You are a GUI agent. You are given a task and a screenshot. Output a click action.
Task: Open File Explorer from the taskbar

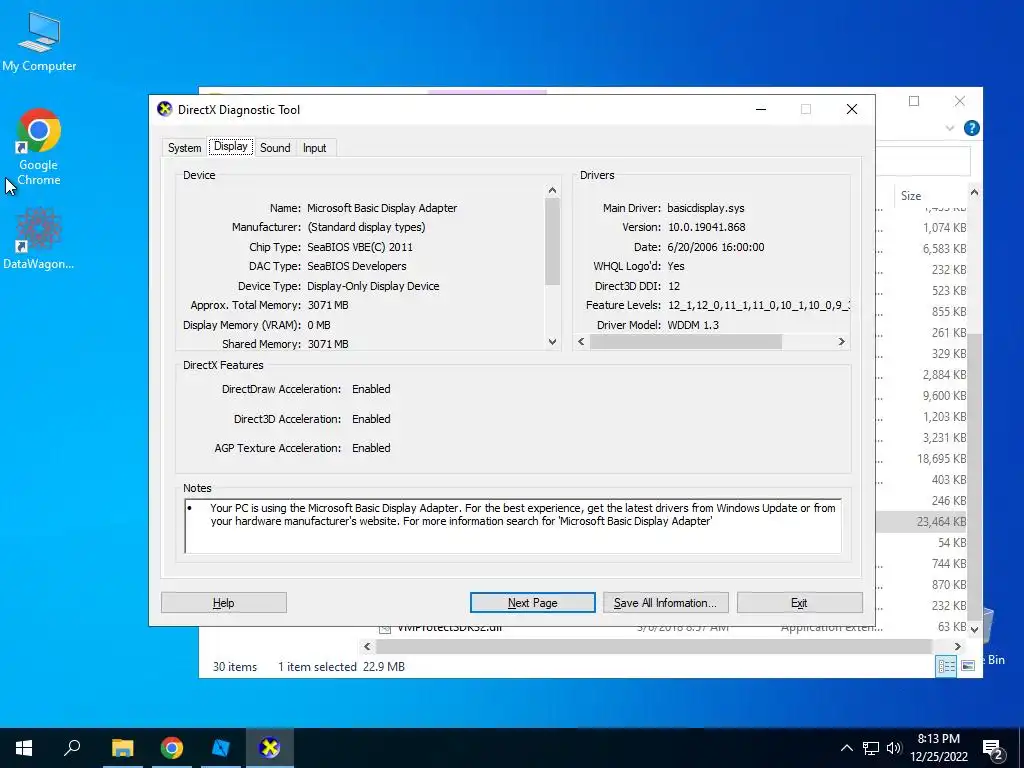[122, 748]
